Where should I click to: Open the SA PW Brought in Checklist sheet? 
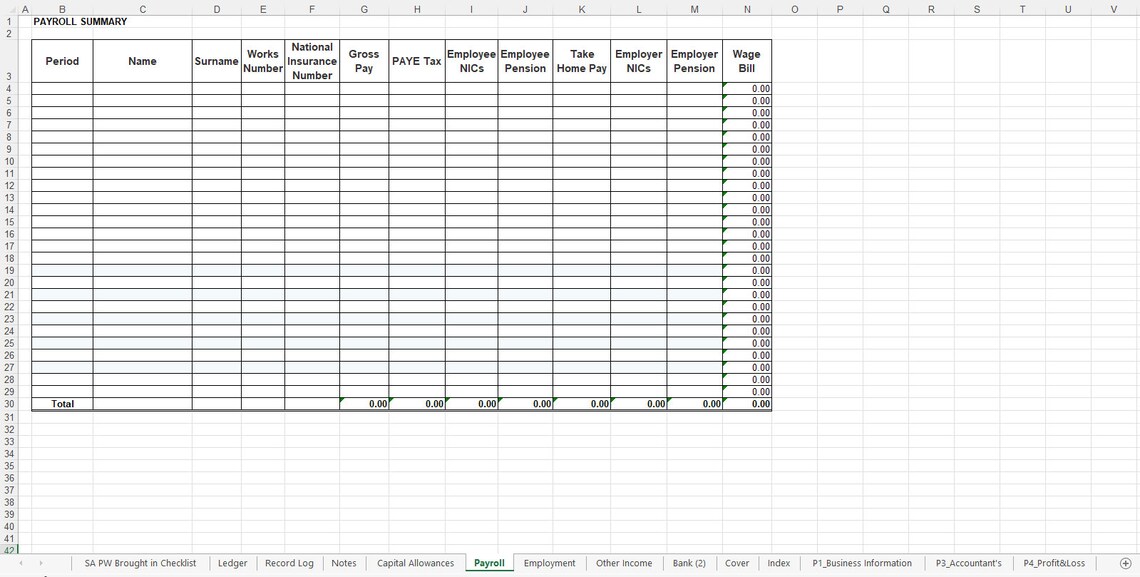[139, 563]
